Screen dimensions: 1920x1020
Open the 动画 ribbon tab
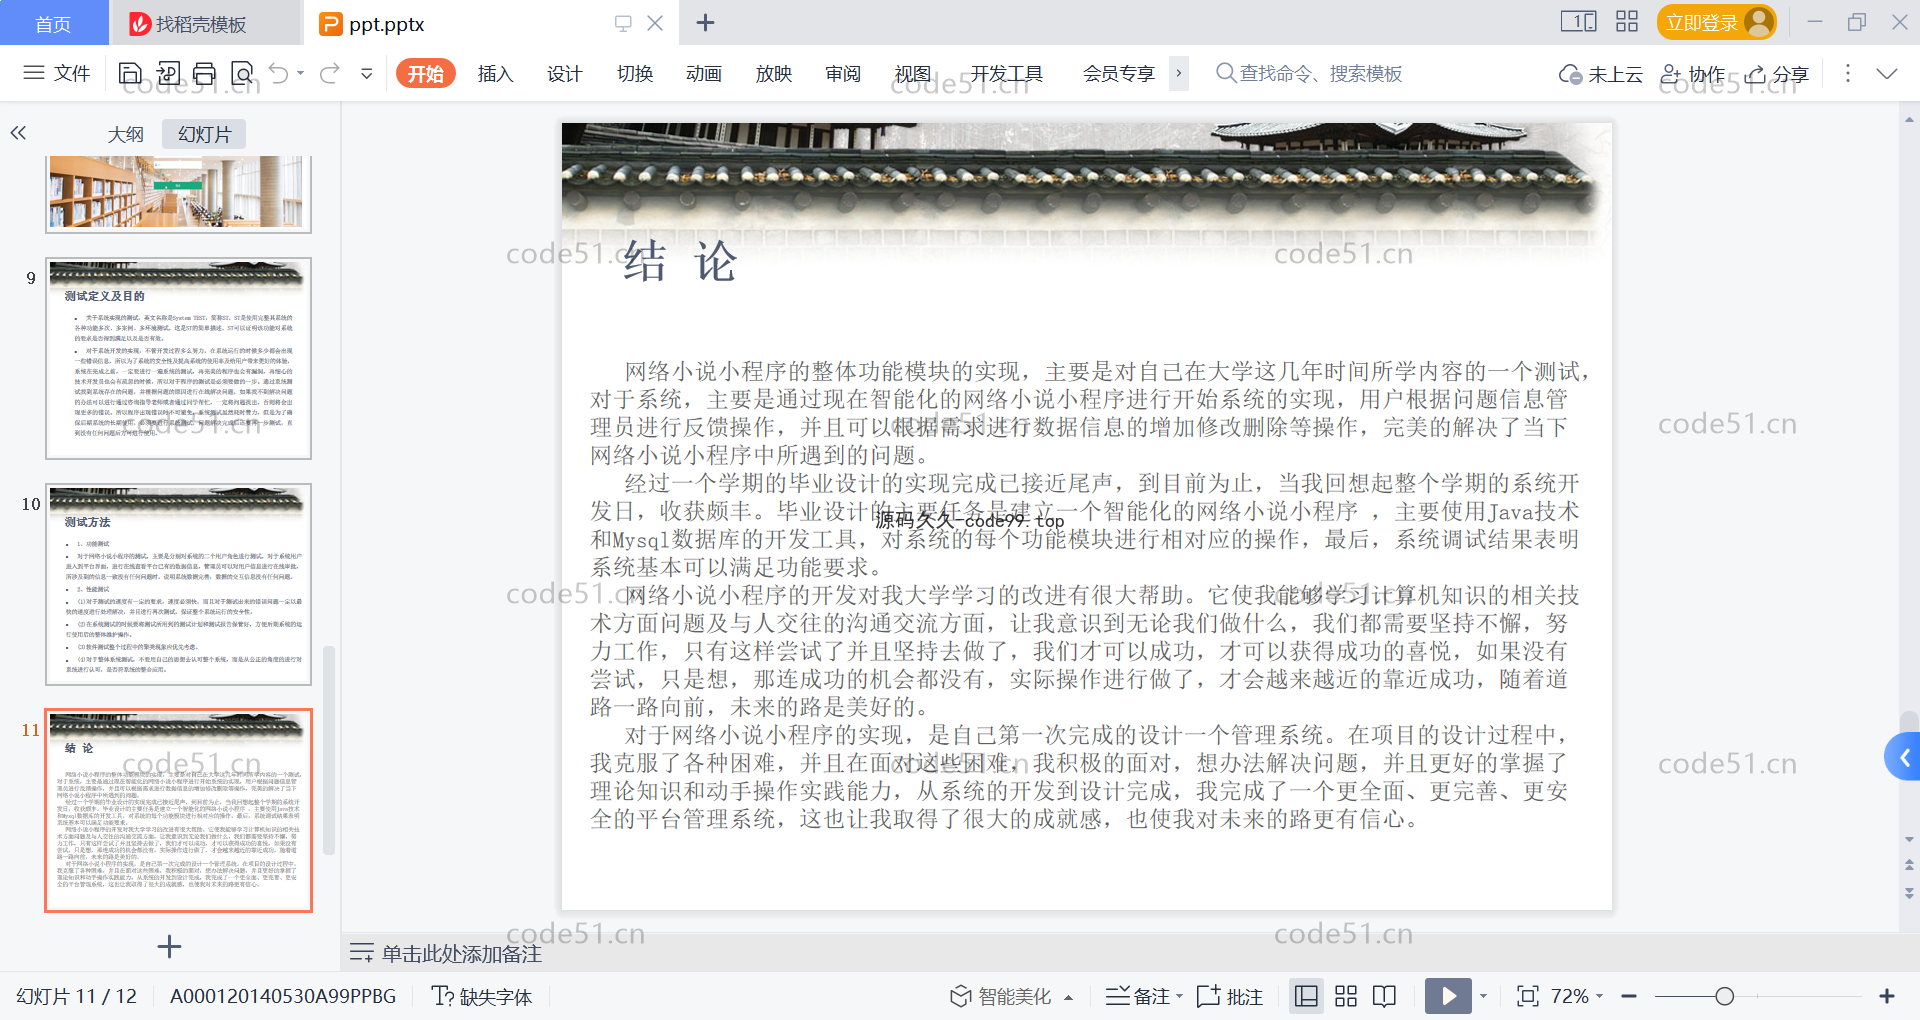click(x=704, y=73)
